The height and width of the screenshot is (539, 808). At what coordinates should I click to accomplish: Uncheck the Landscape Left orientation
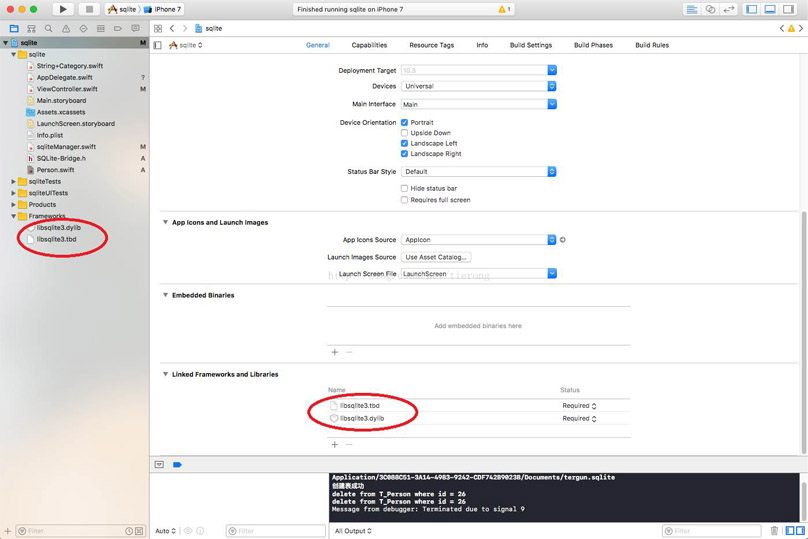coord(404,143)
